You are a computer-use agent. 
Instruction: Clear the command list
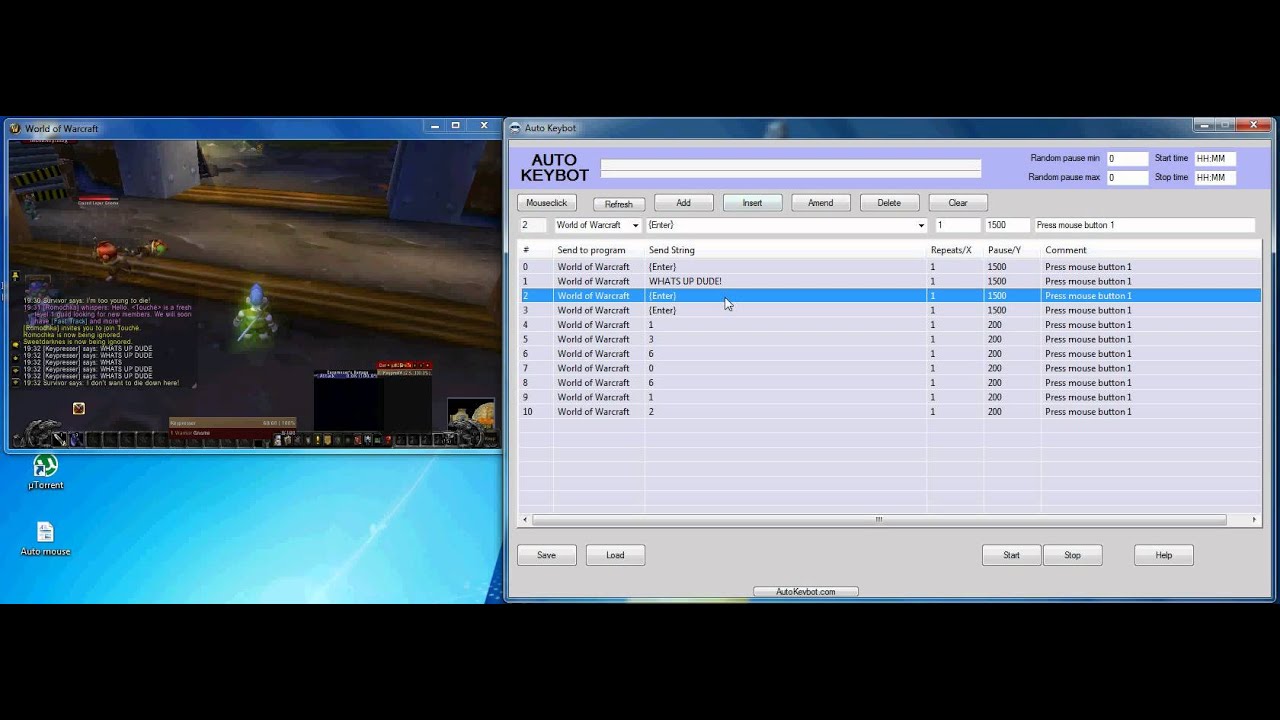pos(958,203)
